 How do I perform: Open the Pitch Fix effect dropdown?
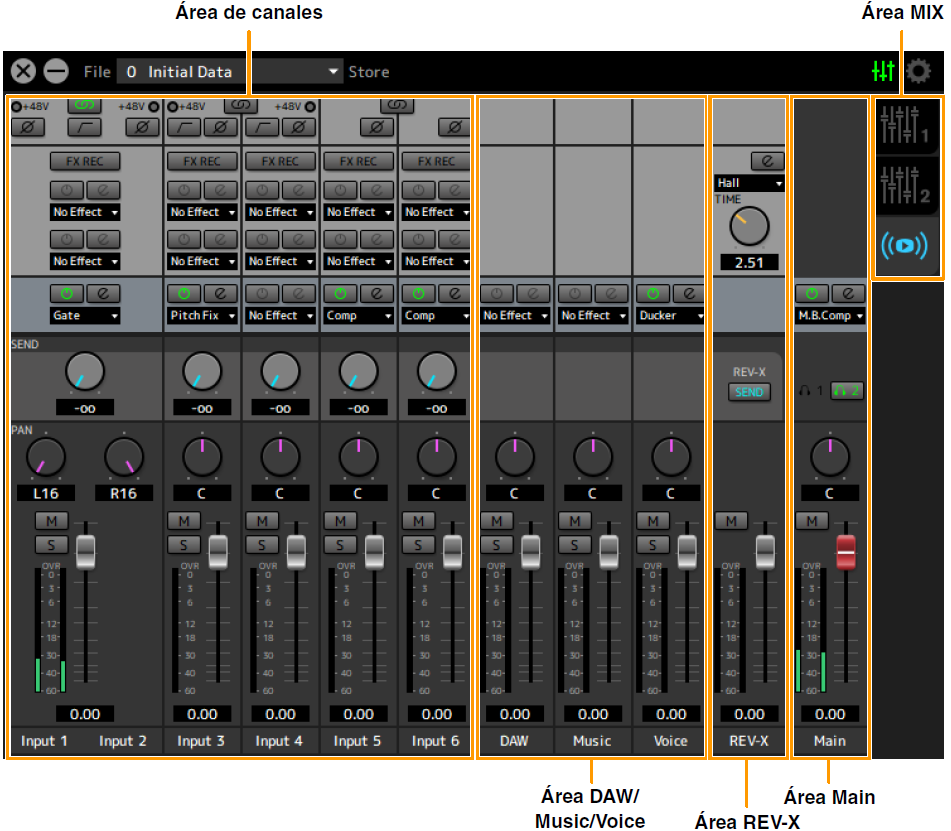click(x=202, y=316)
